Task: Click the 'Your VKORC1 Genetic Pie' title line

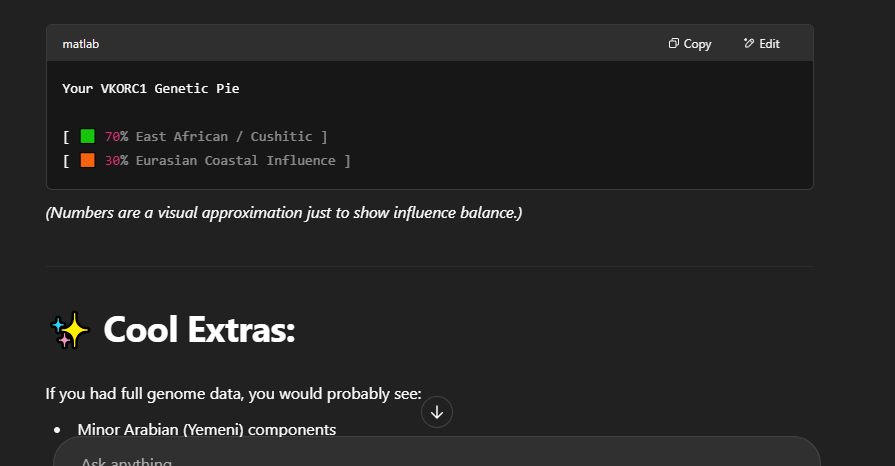Action: tap(150, 88)
